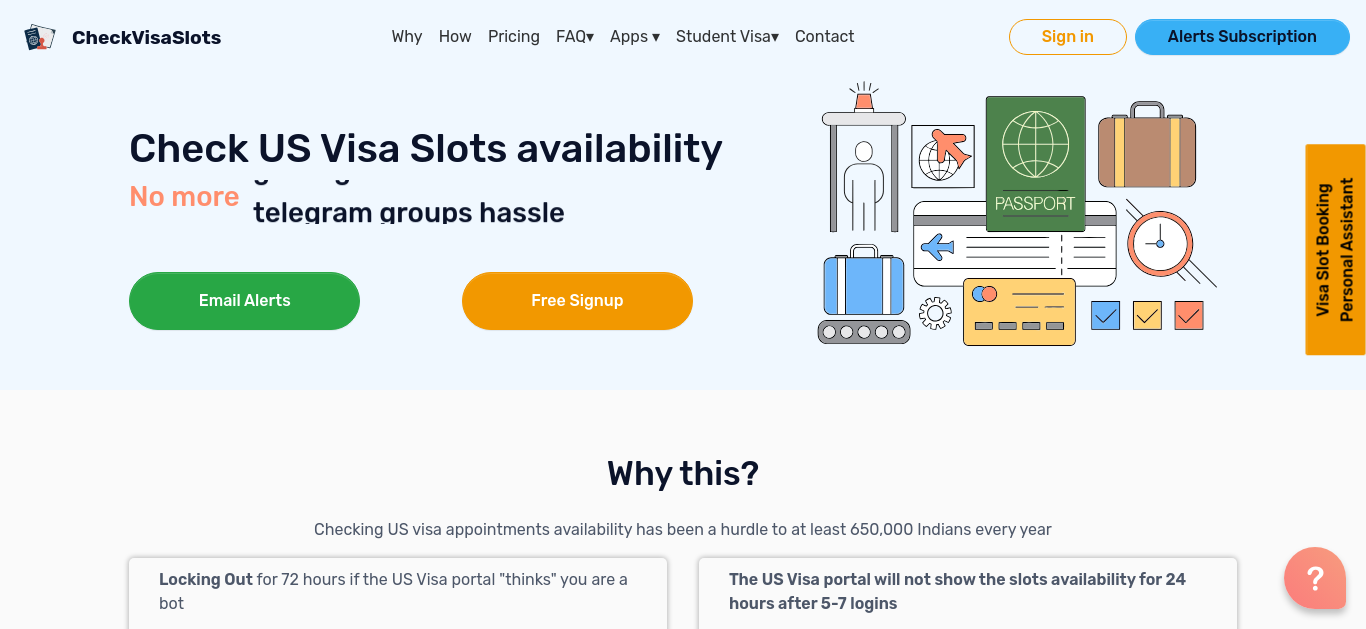Click the blue checkbox in illustration

pos(1105,316)
